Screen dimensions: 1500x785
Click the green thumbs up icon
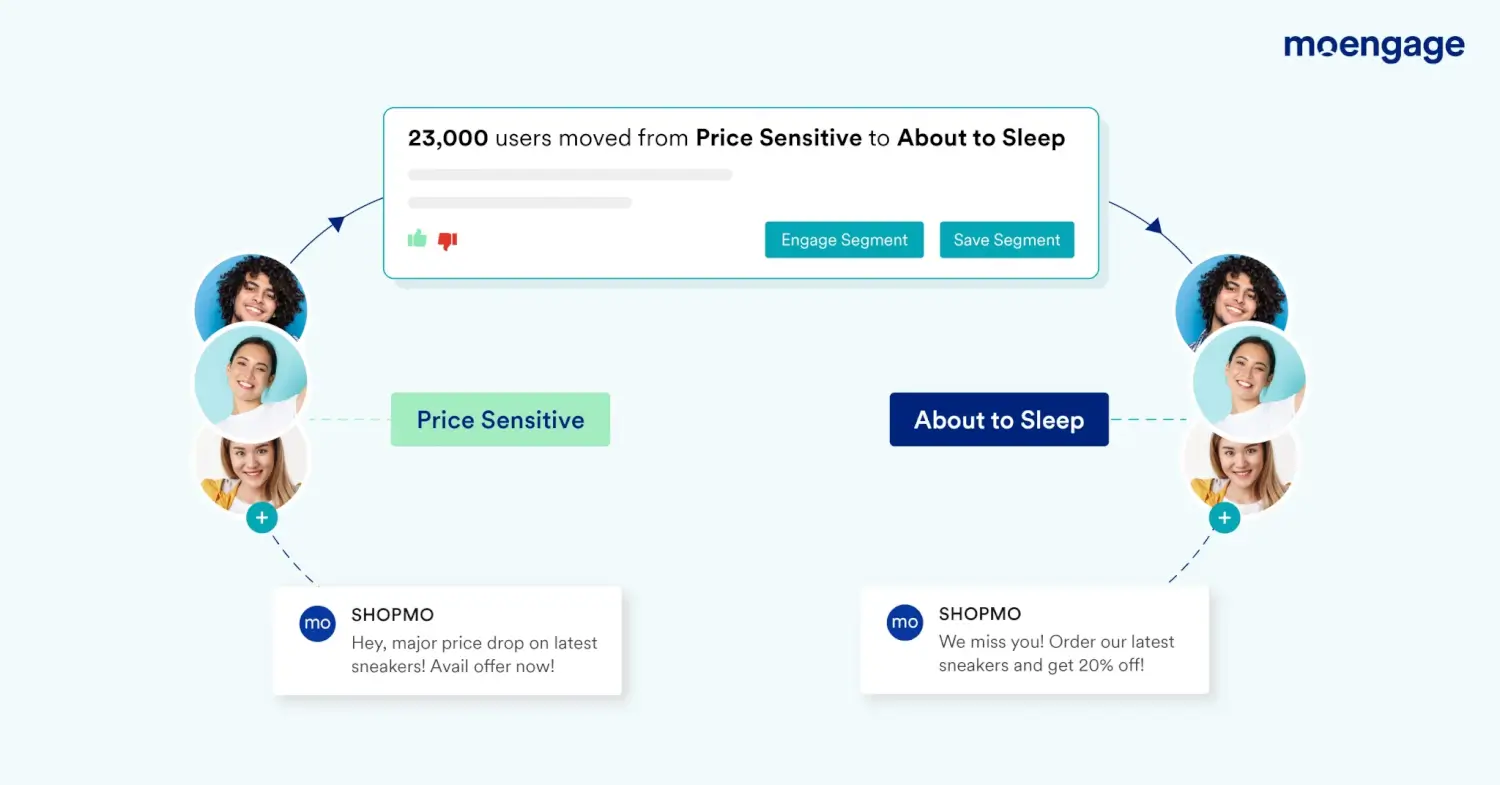pyautogui.click(x=417, y=238)
